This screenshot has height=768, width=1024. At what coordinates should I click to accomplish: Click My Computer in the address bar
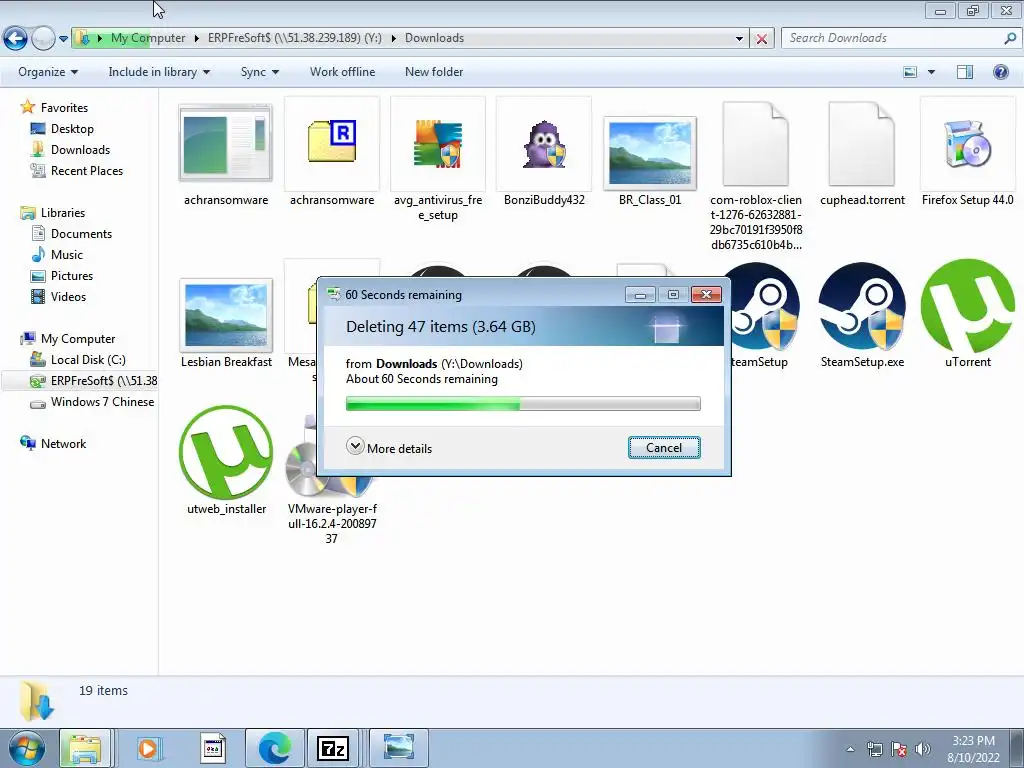point(148,38)
